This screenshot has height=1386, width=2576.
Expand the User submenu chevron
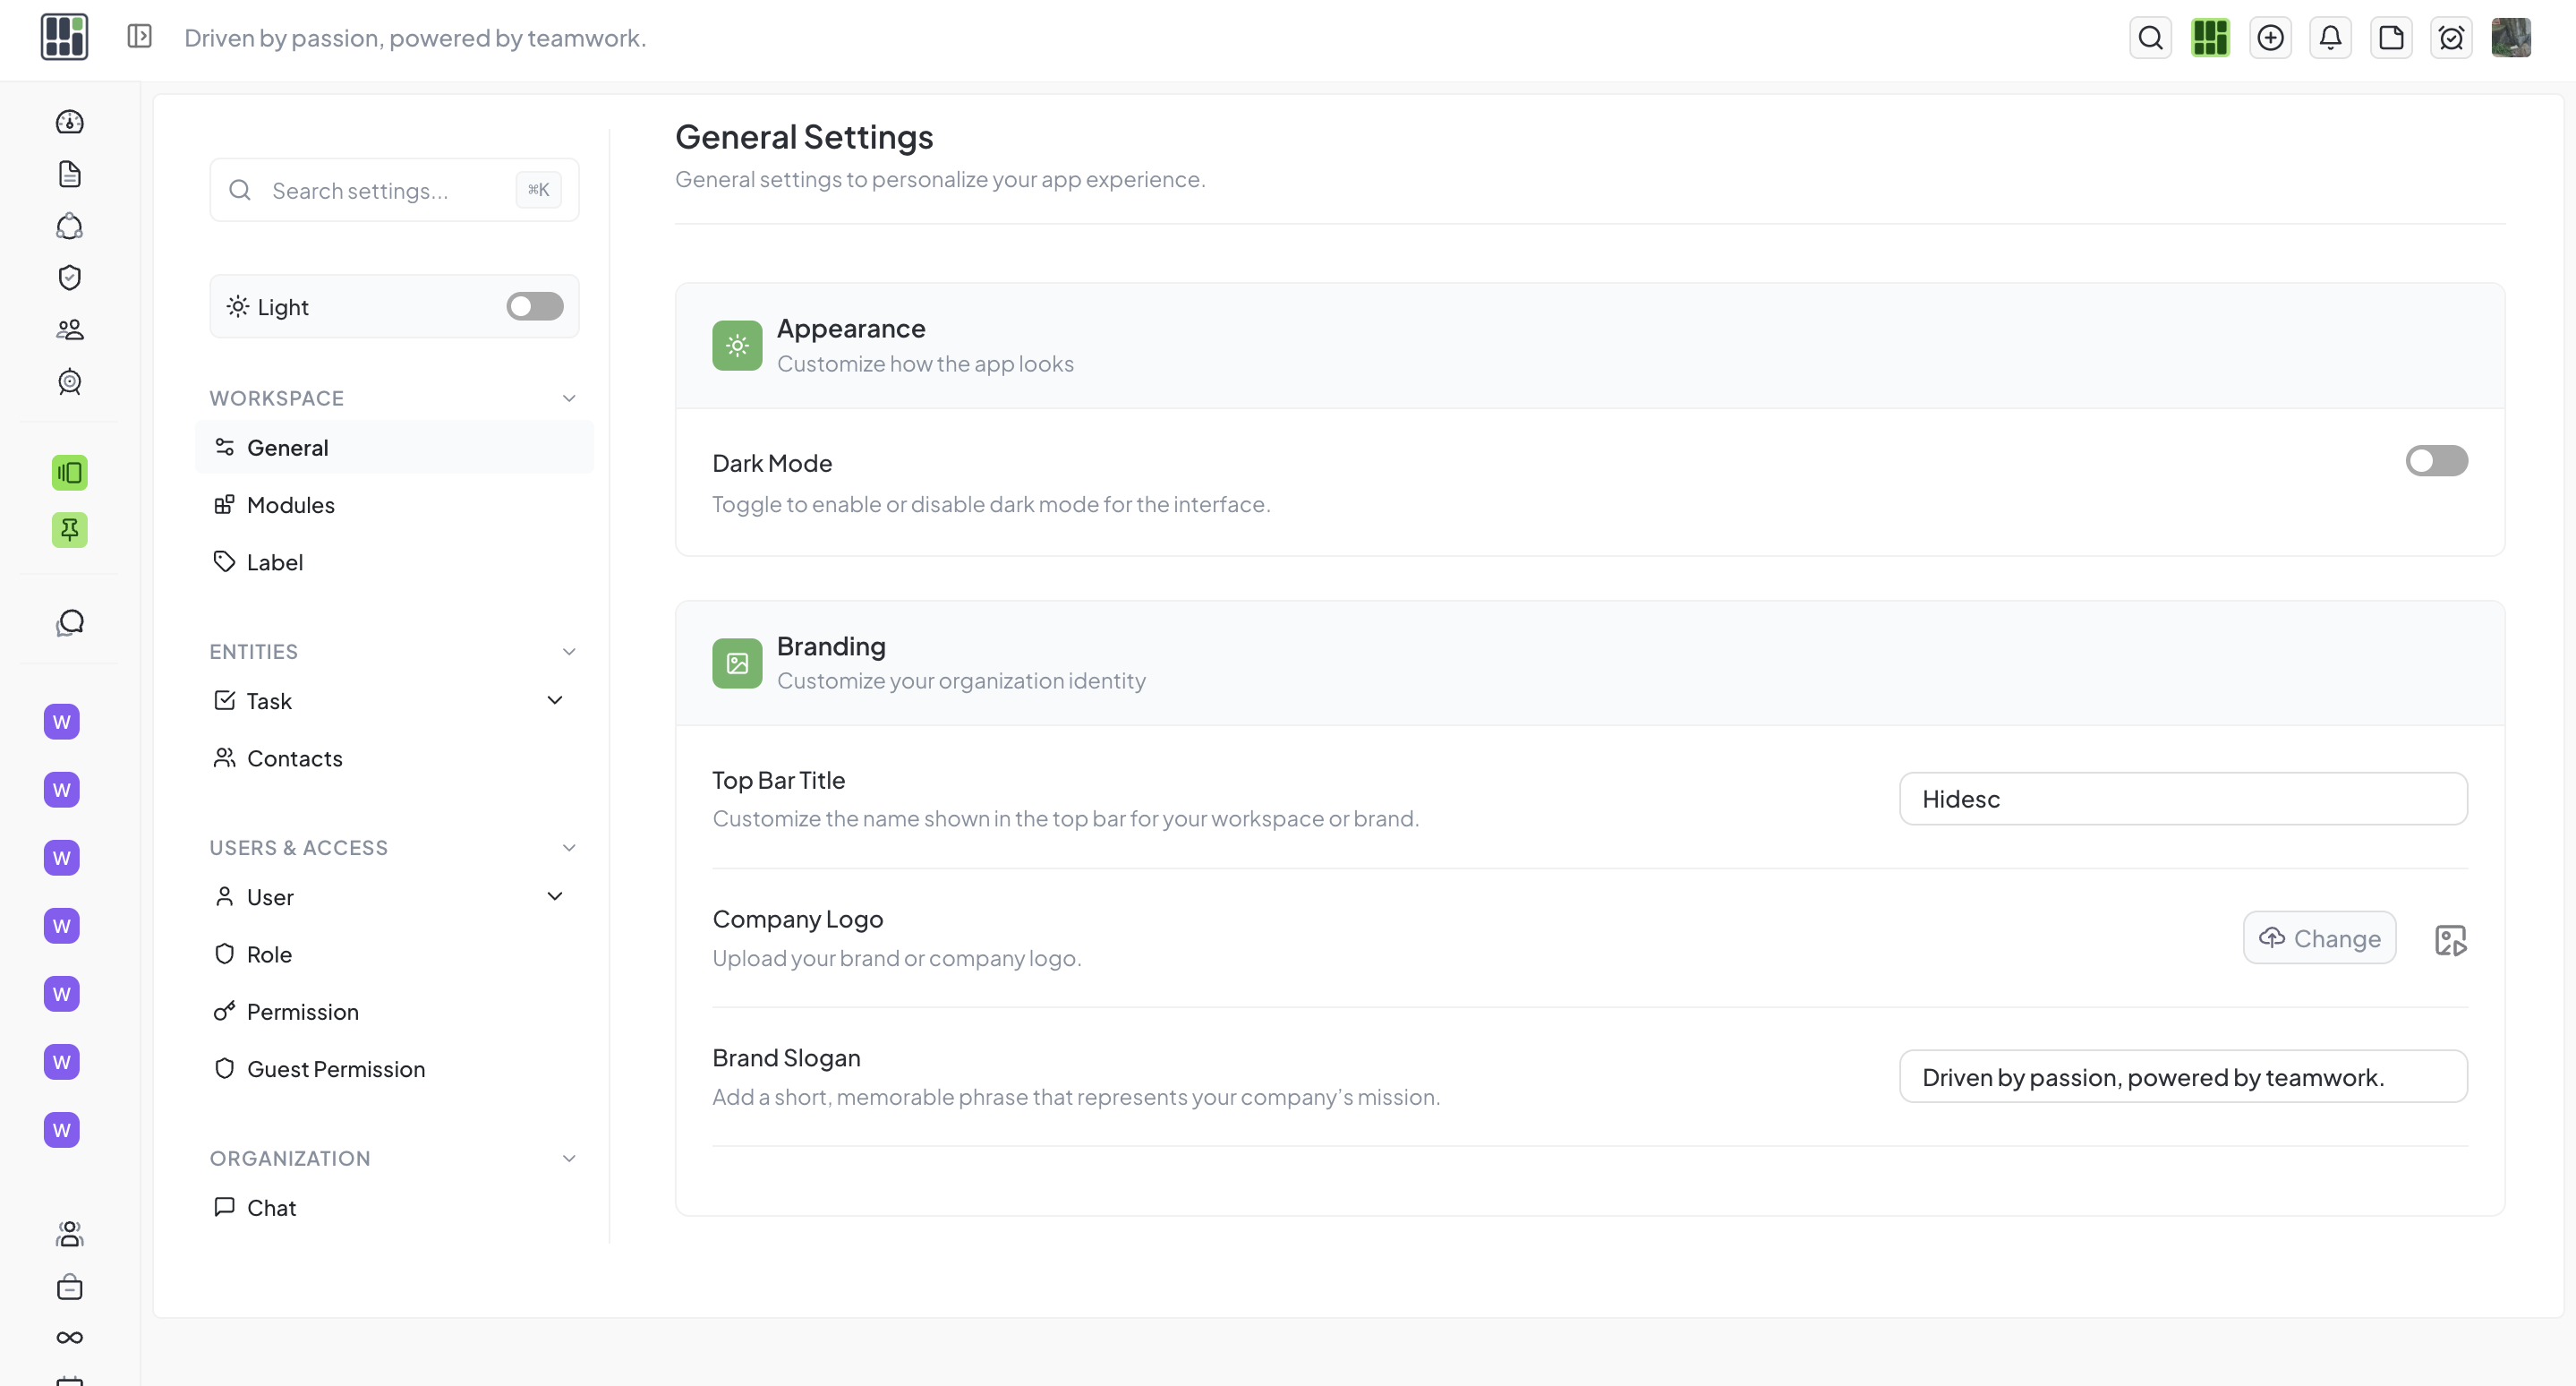coord(555,896)
